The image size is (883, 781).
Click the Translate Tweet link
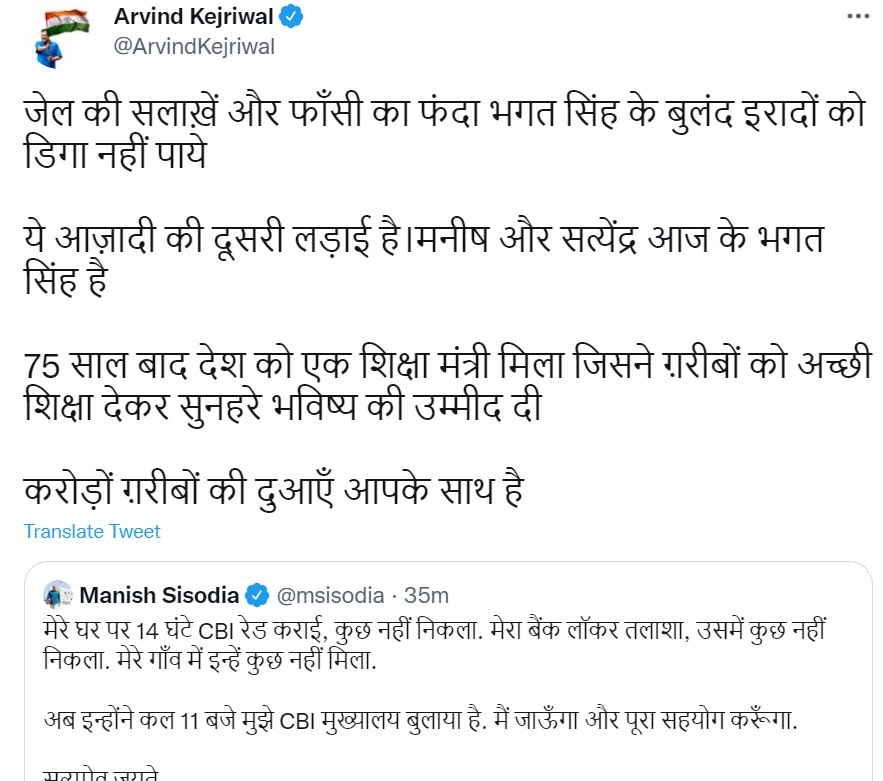point(92,531)
